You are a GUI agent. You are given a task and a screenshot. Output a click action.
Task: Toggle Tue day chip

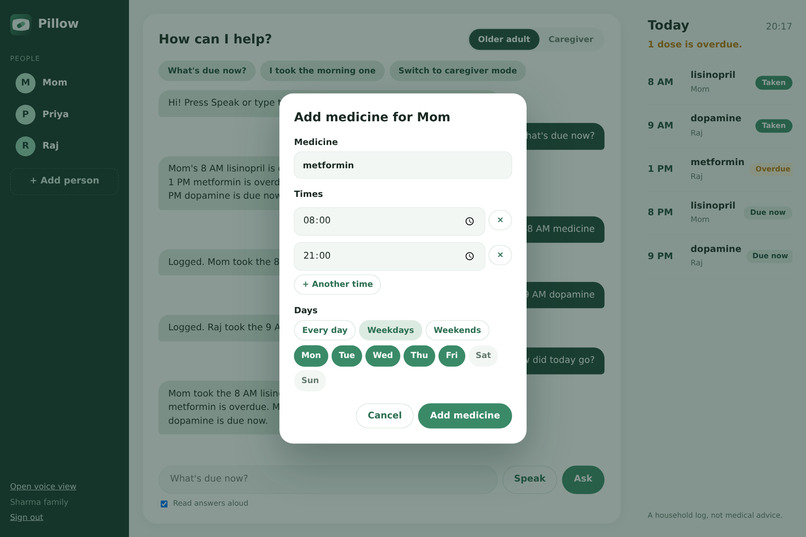346,356
